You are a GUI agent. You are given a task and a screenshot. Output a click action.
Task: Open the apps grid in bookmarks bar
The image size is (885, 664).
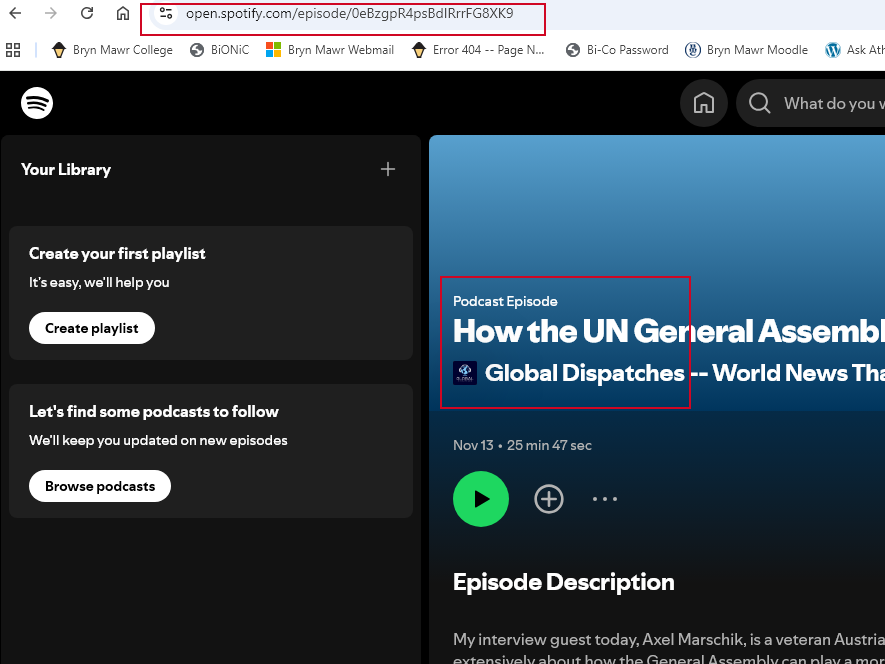coord(13,50)
